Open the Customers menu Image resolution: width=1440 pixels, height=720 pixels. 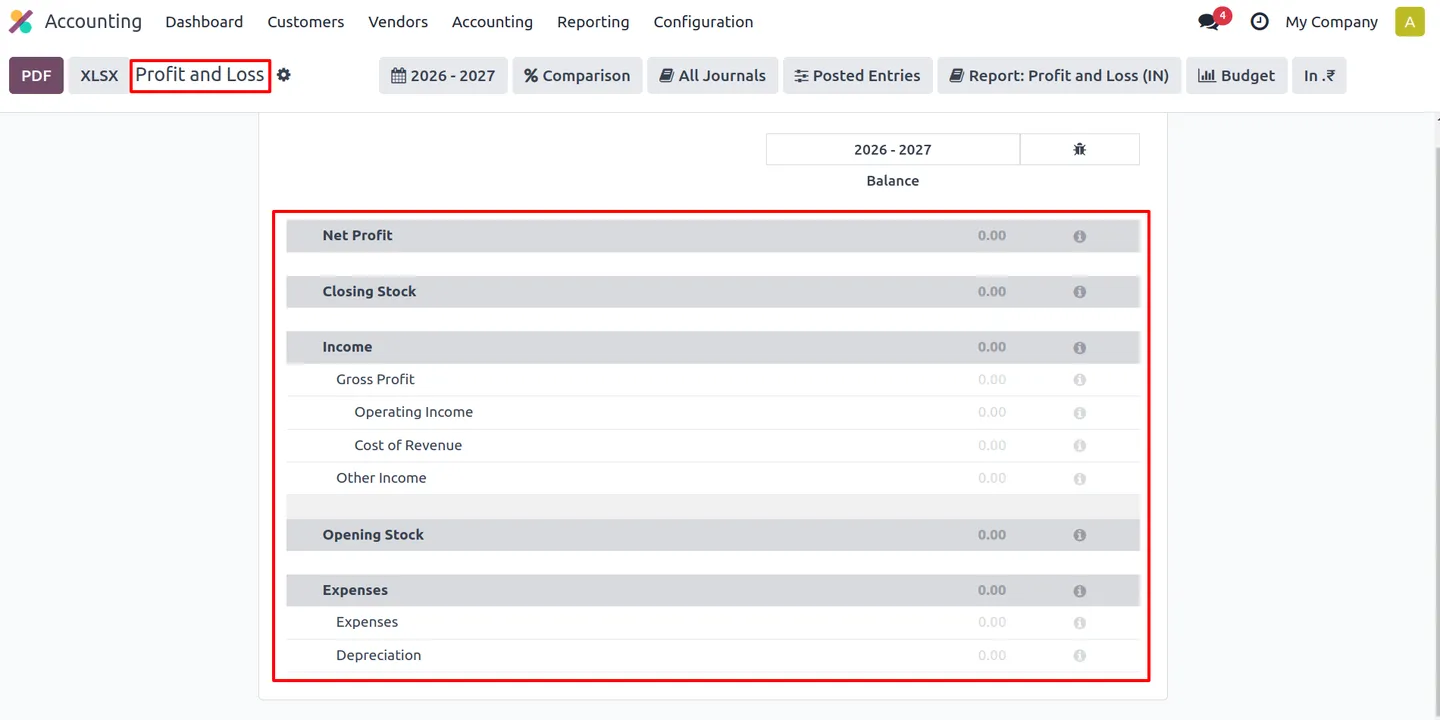click(306, 21)
